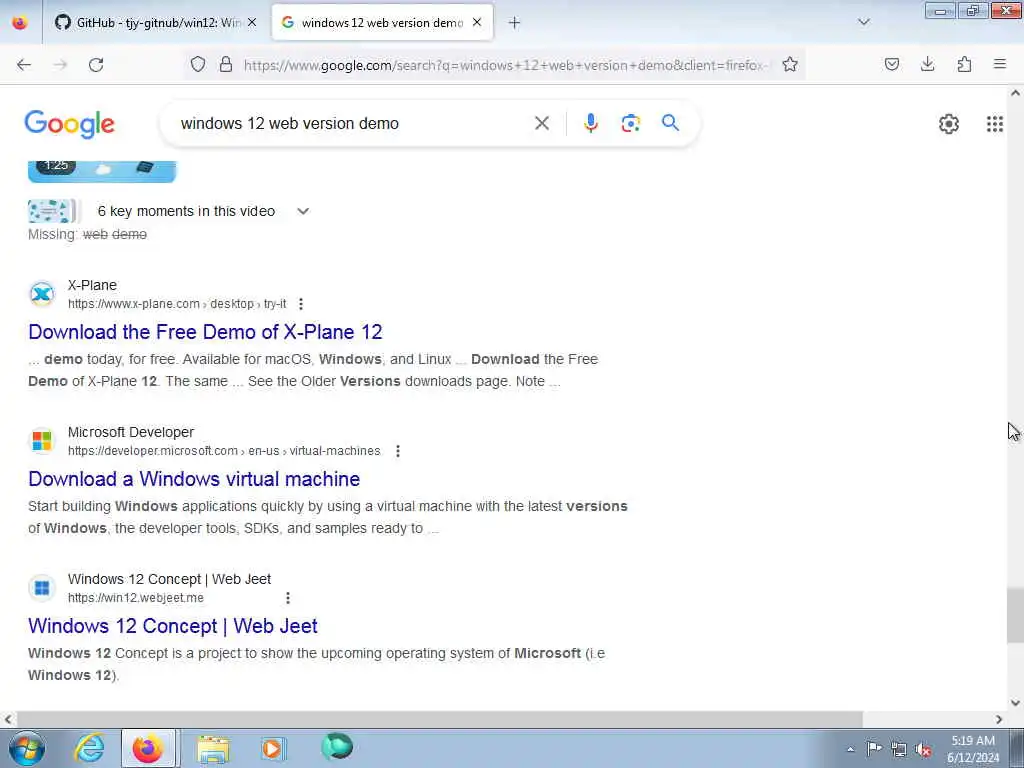Click the muted volume tray icon
The height and width of the screenshot is (768, 1024).
point(923,749)
